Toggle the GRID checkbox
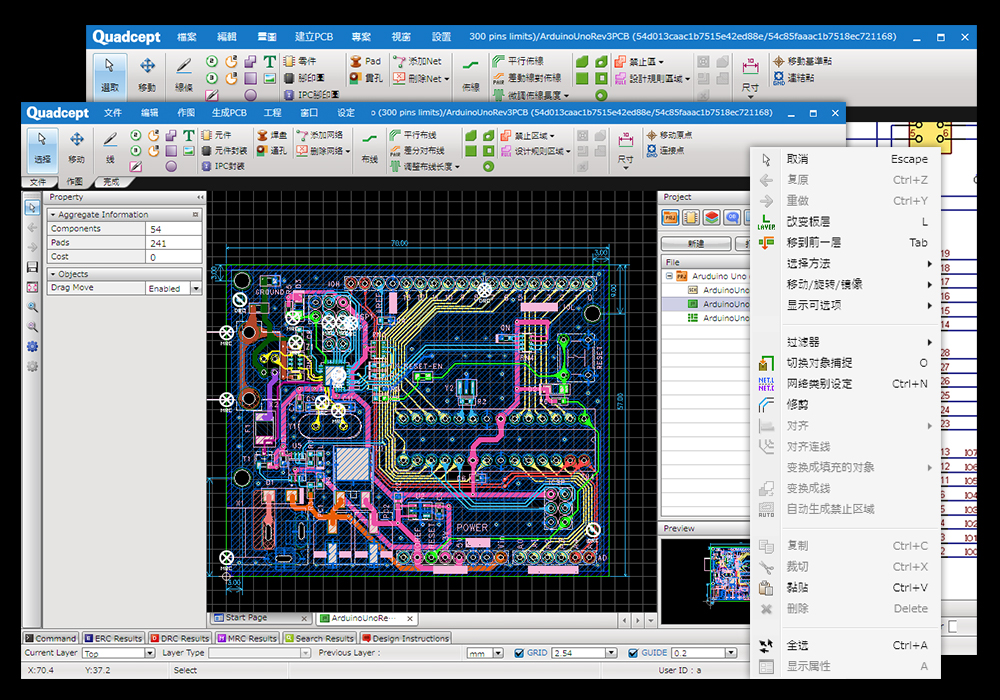Image resolution: width=1000 pixels, height=700 pixels. (519, 653)
